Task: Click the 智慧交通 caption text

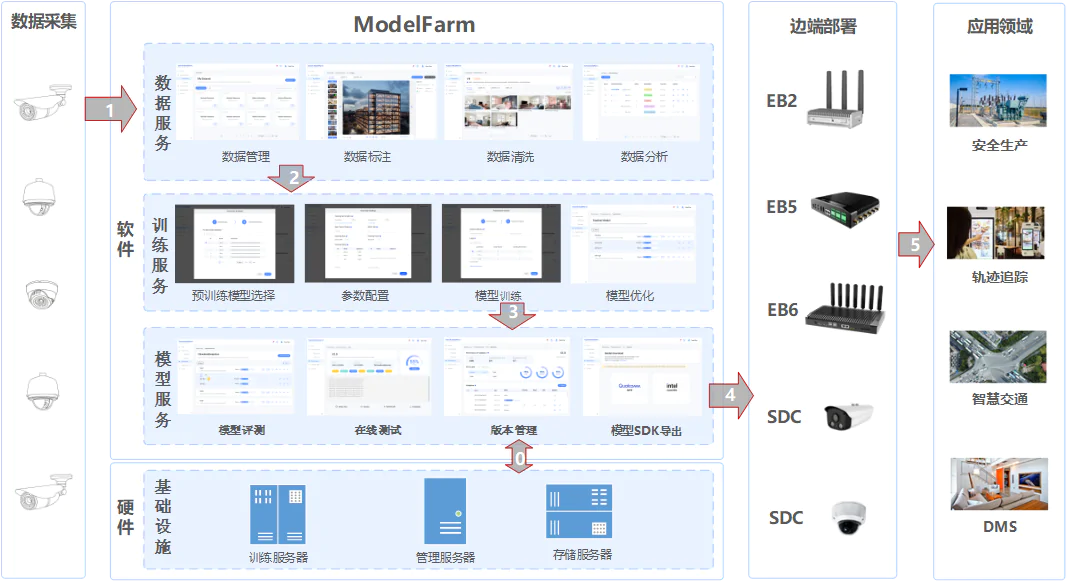Action: 1000,399
